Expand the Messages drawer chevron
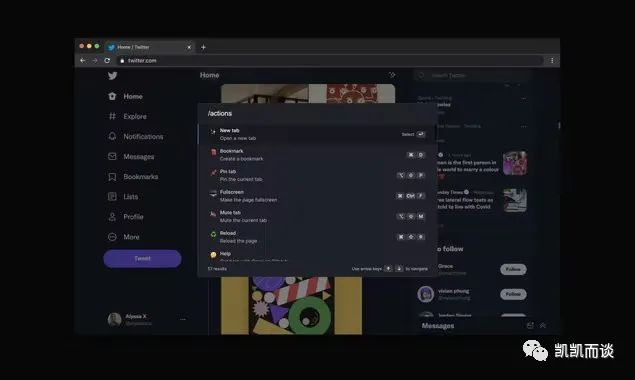Image resolution: width=635 pixels, height=380 pixels. point(543,325)
